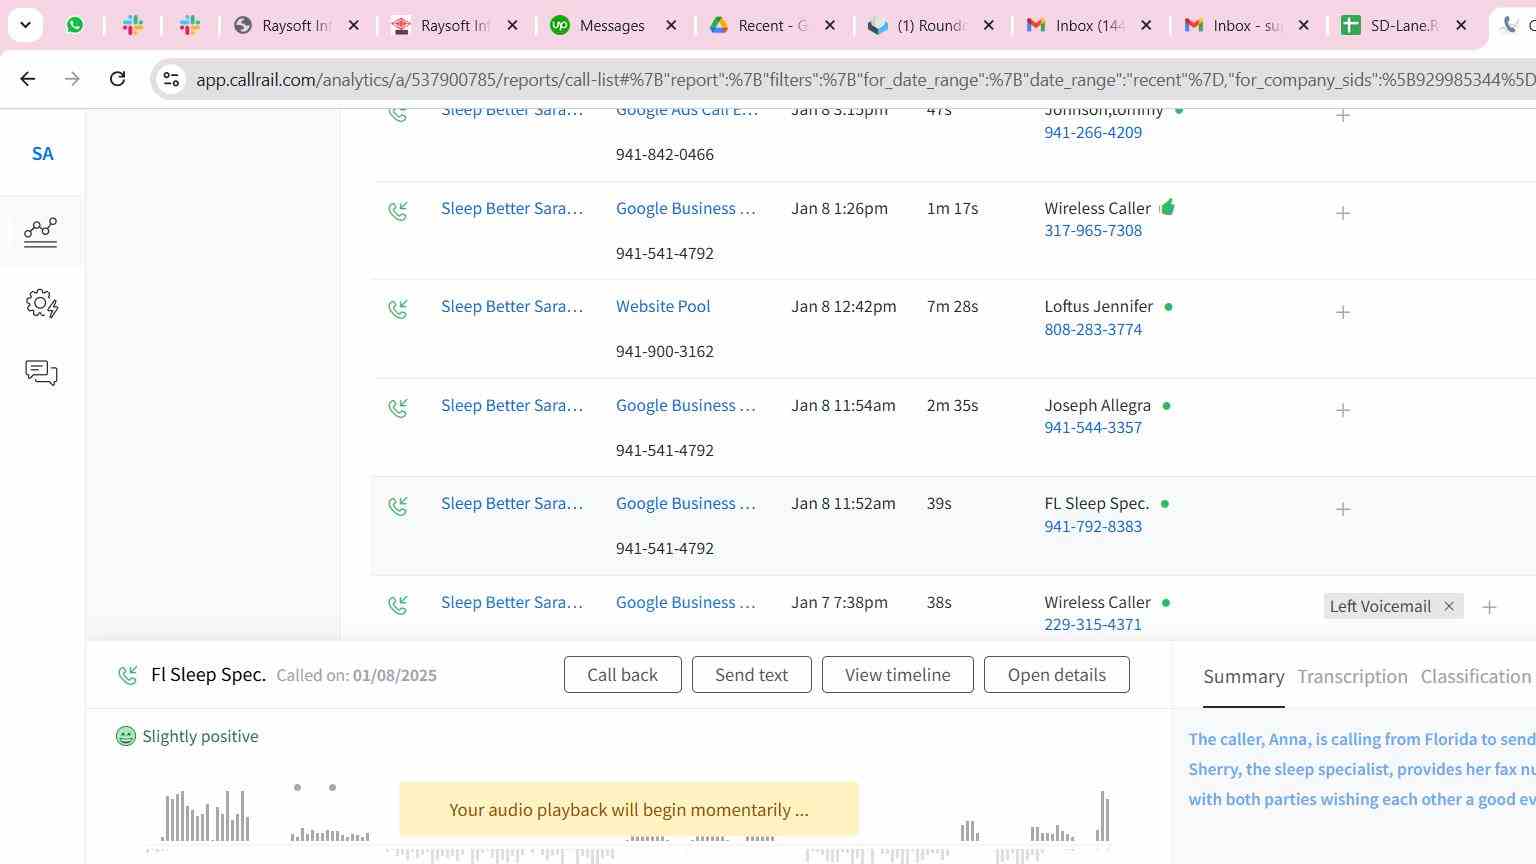The image size is (1536, 864).
Task: Reload the CallRail page
Action: (x=117, y=78)
